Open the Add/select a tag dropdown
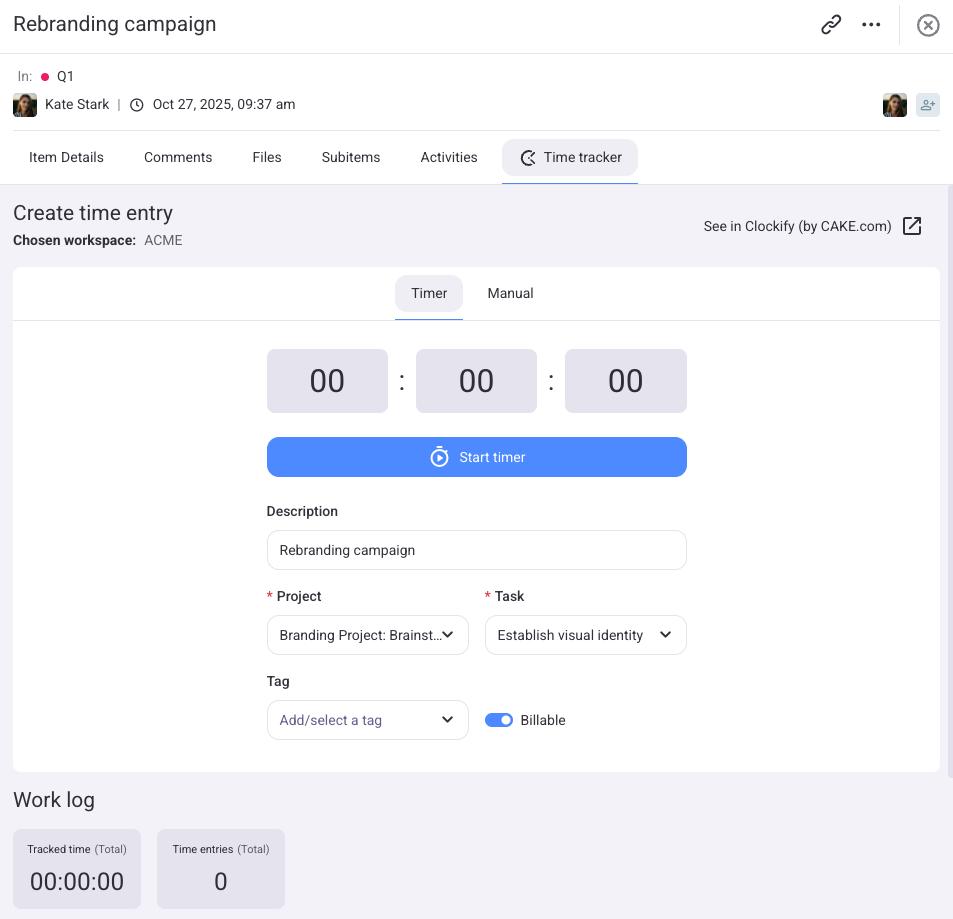The width and height of the screenshot is (953, 919). [x=367, y=720]
